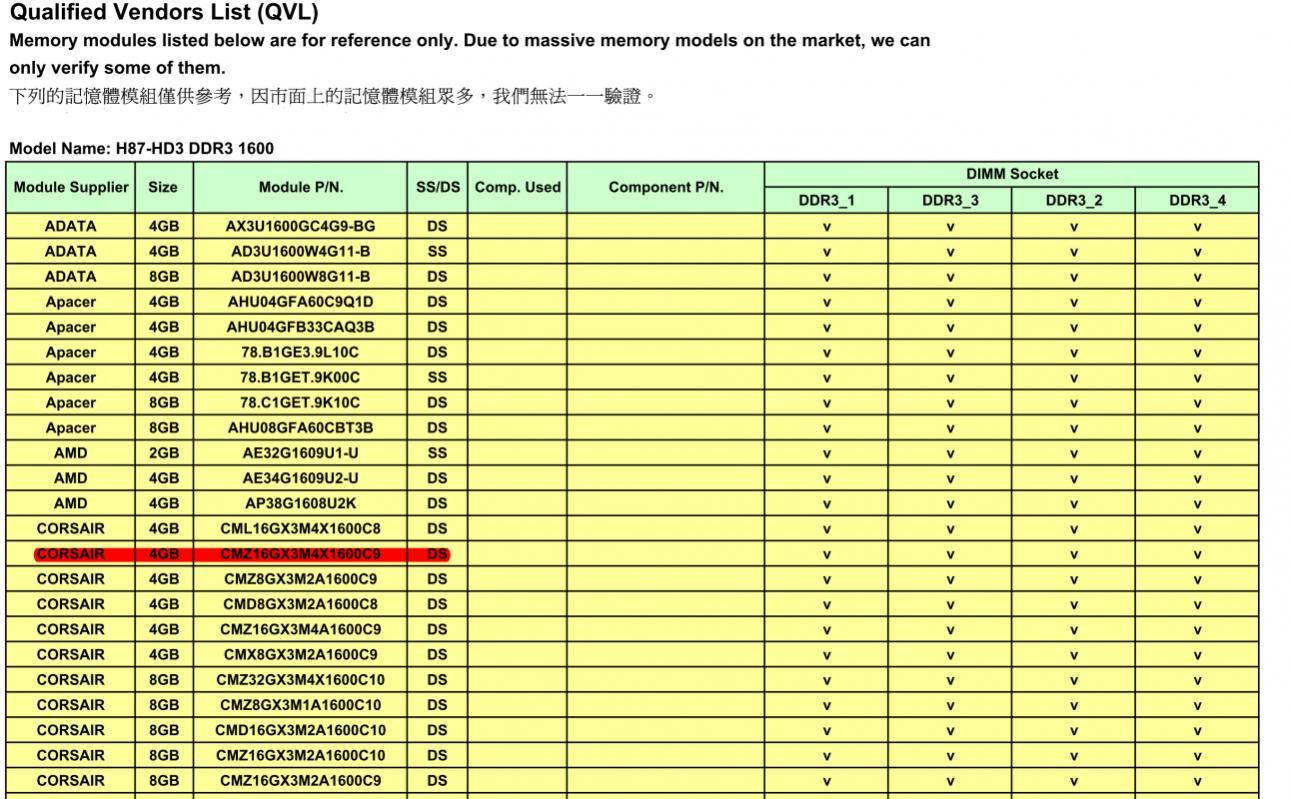The image size is (1291, 799).
Task: Click DDR3_2 'v' mark in CMZ16GX3M4X1600C9 row
Action: pyautogui.click(x=1074, y=555)
